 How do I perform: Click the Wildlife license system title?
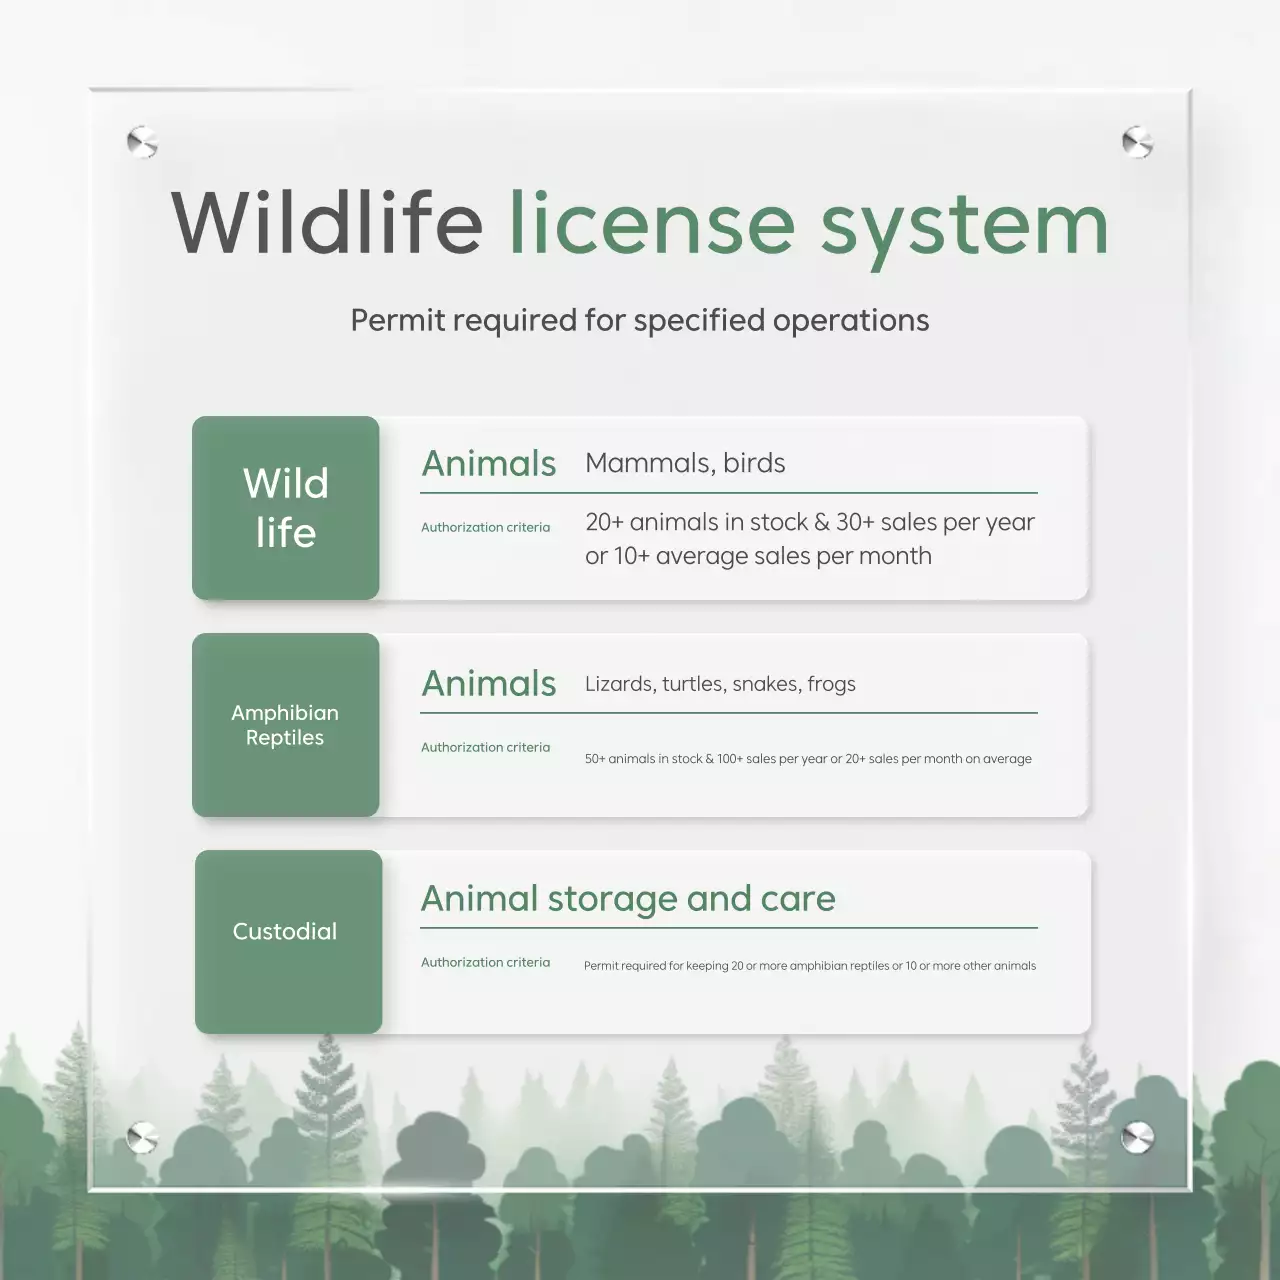640,224
